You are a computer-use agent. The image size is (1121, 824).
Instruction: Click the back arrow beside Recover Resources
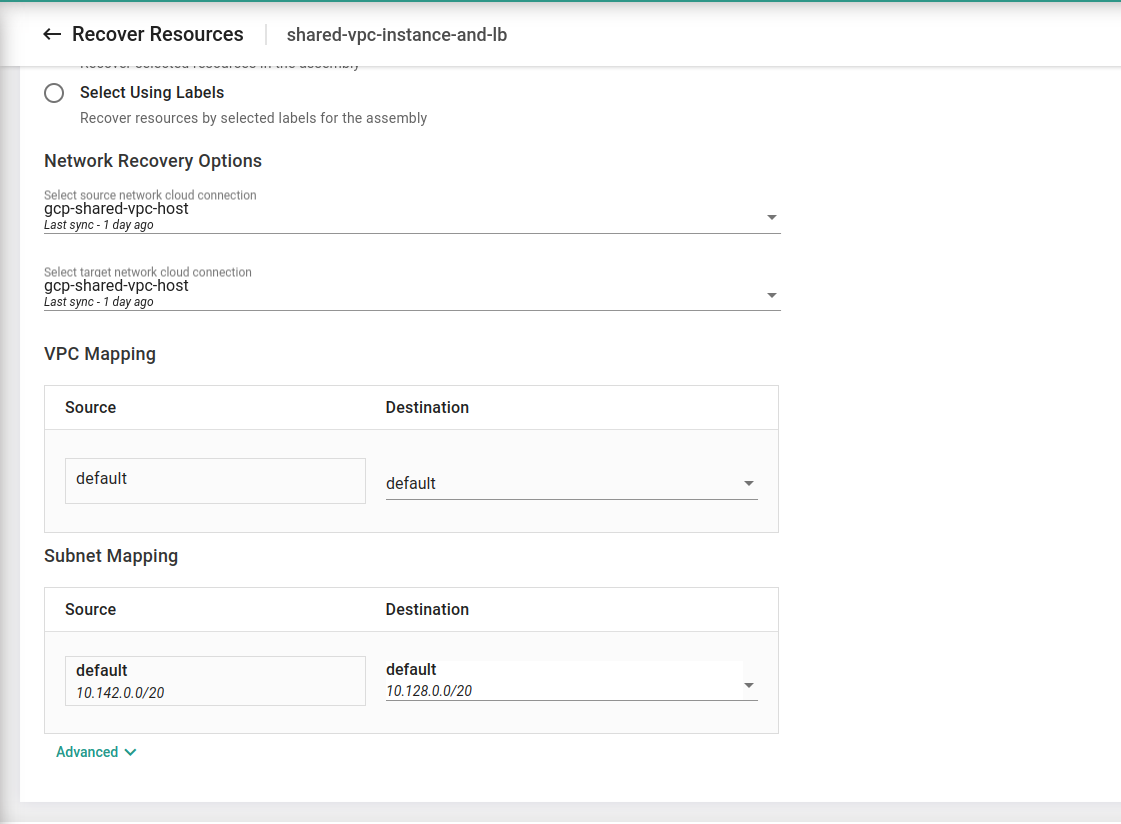click(52, 35)
